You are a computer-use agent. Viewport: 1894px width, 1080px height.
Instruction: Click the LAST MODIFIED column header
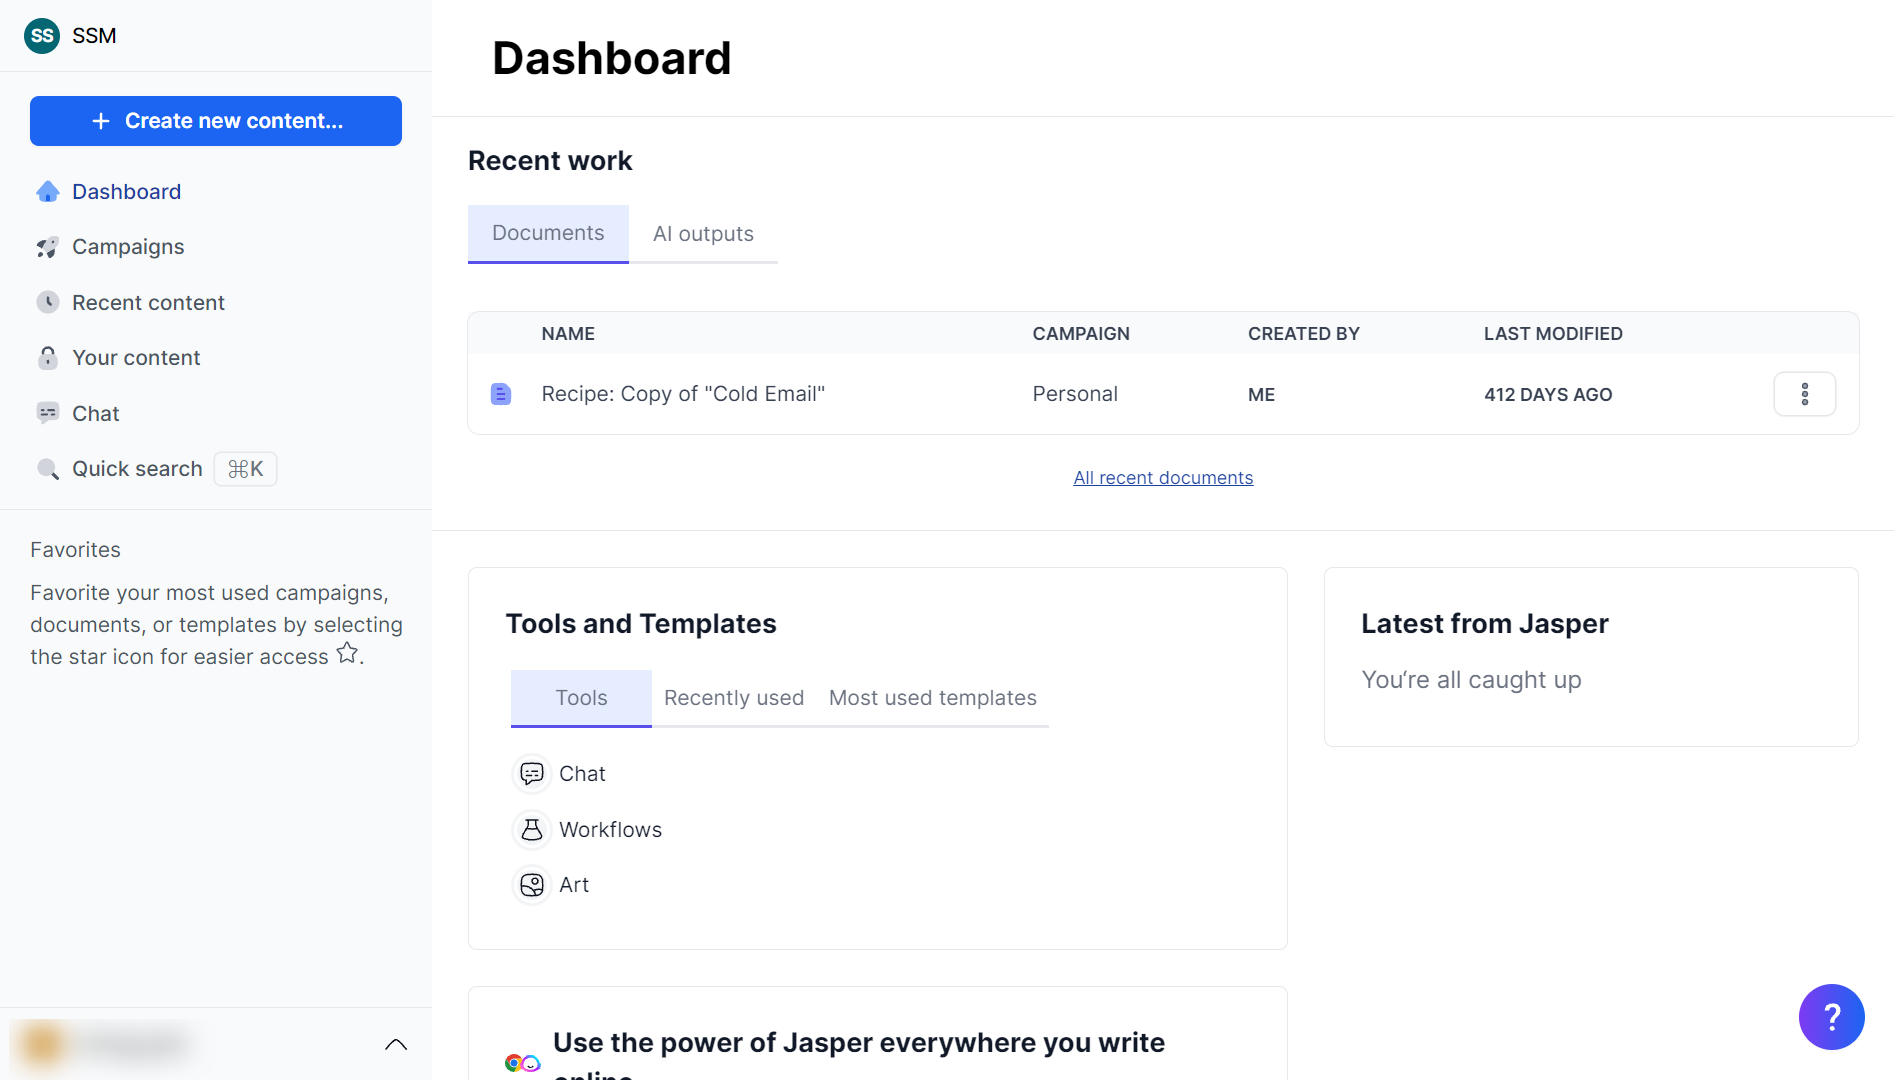(x=1553, y=334)
